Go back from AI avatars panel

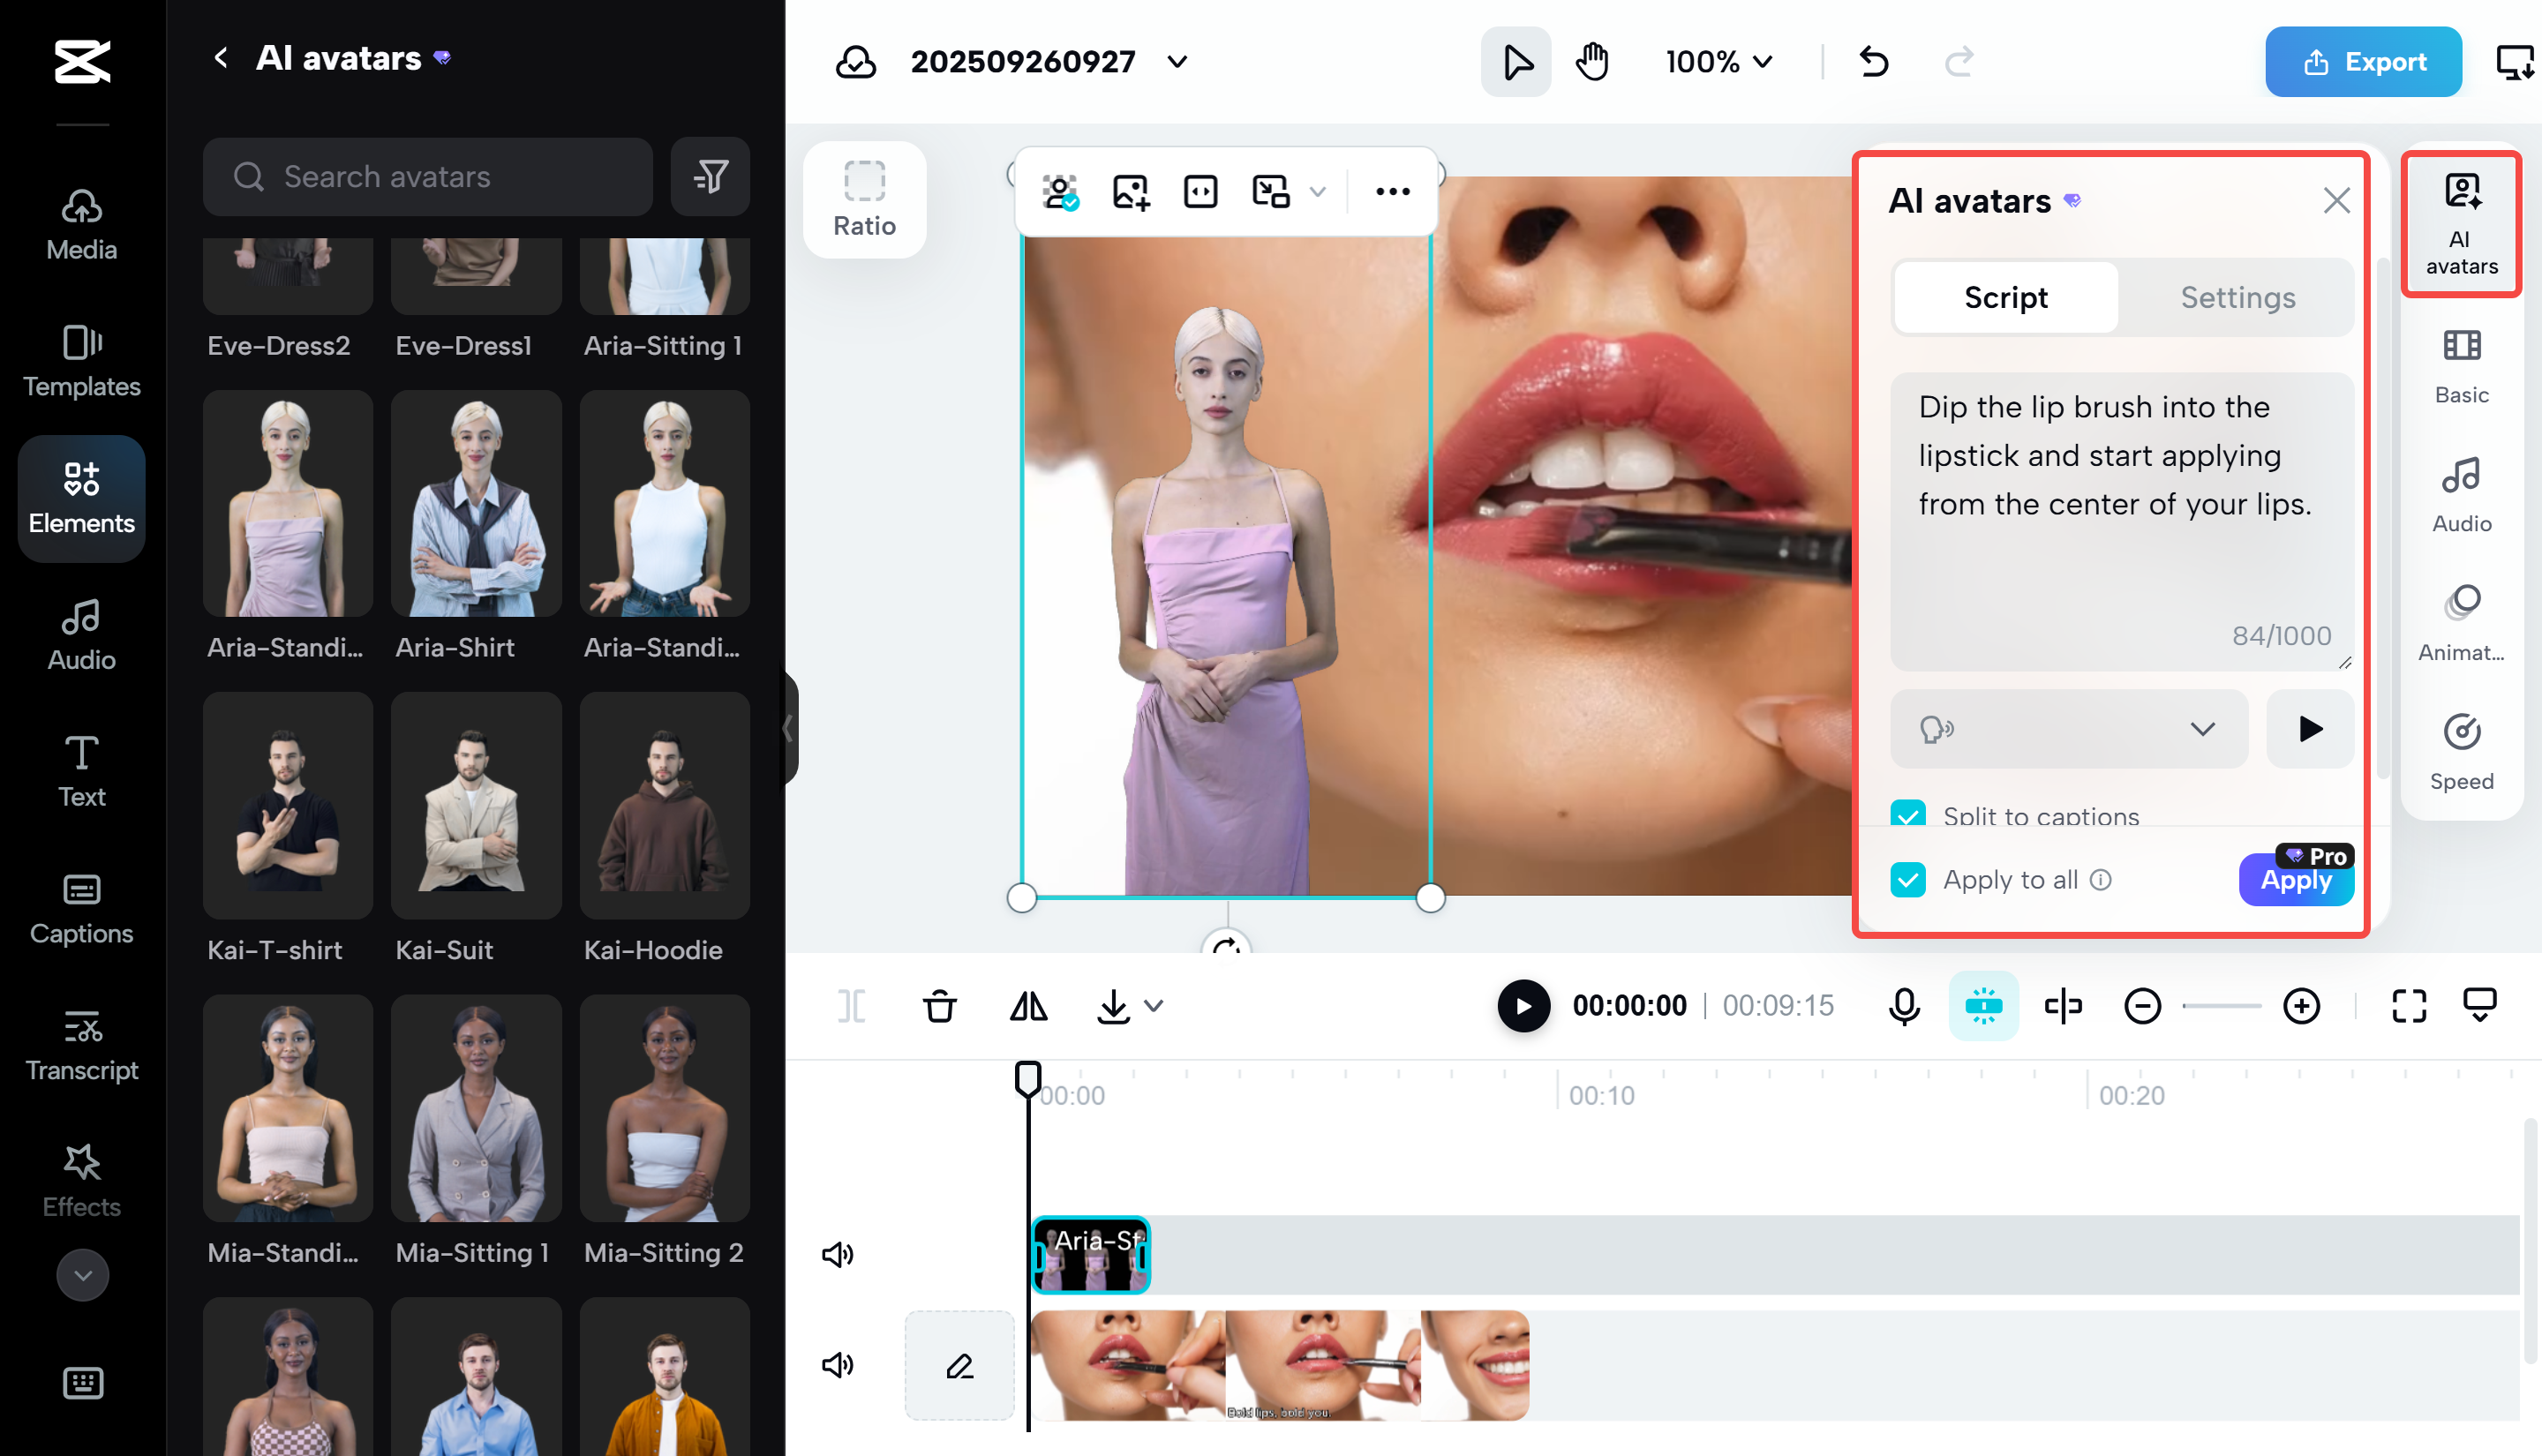click(x=221, y=58)
